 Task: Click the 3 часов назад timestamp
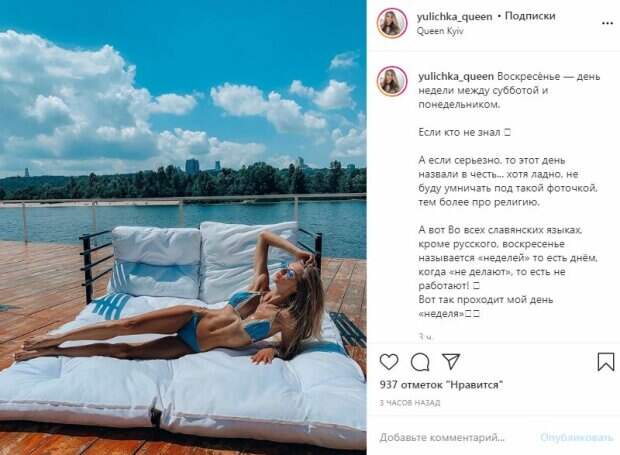tap(410, 403)
